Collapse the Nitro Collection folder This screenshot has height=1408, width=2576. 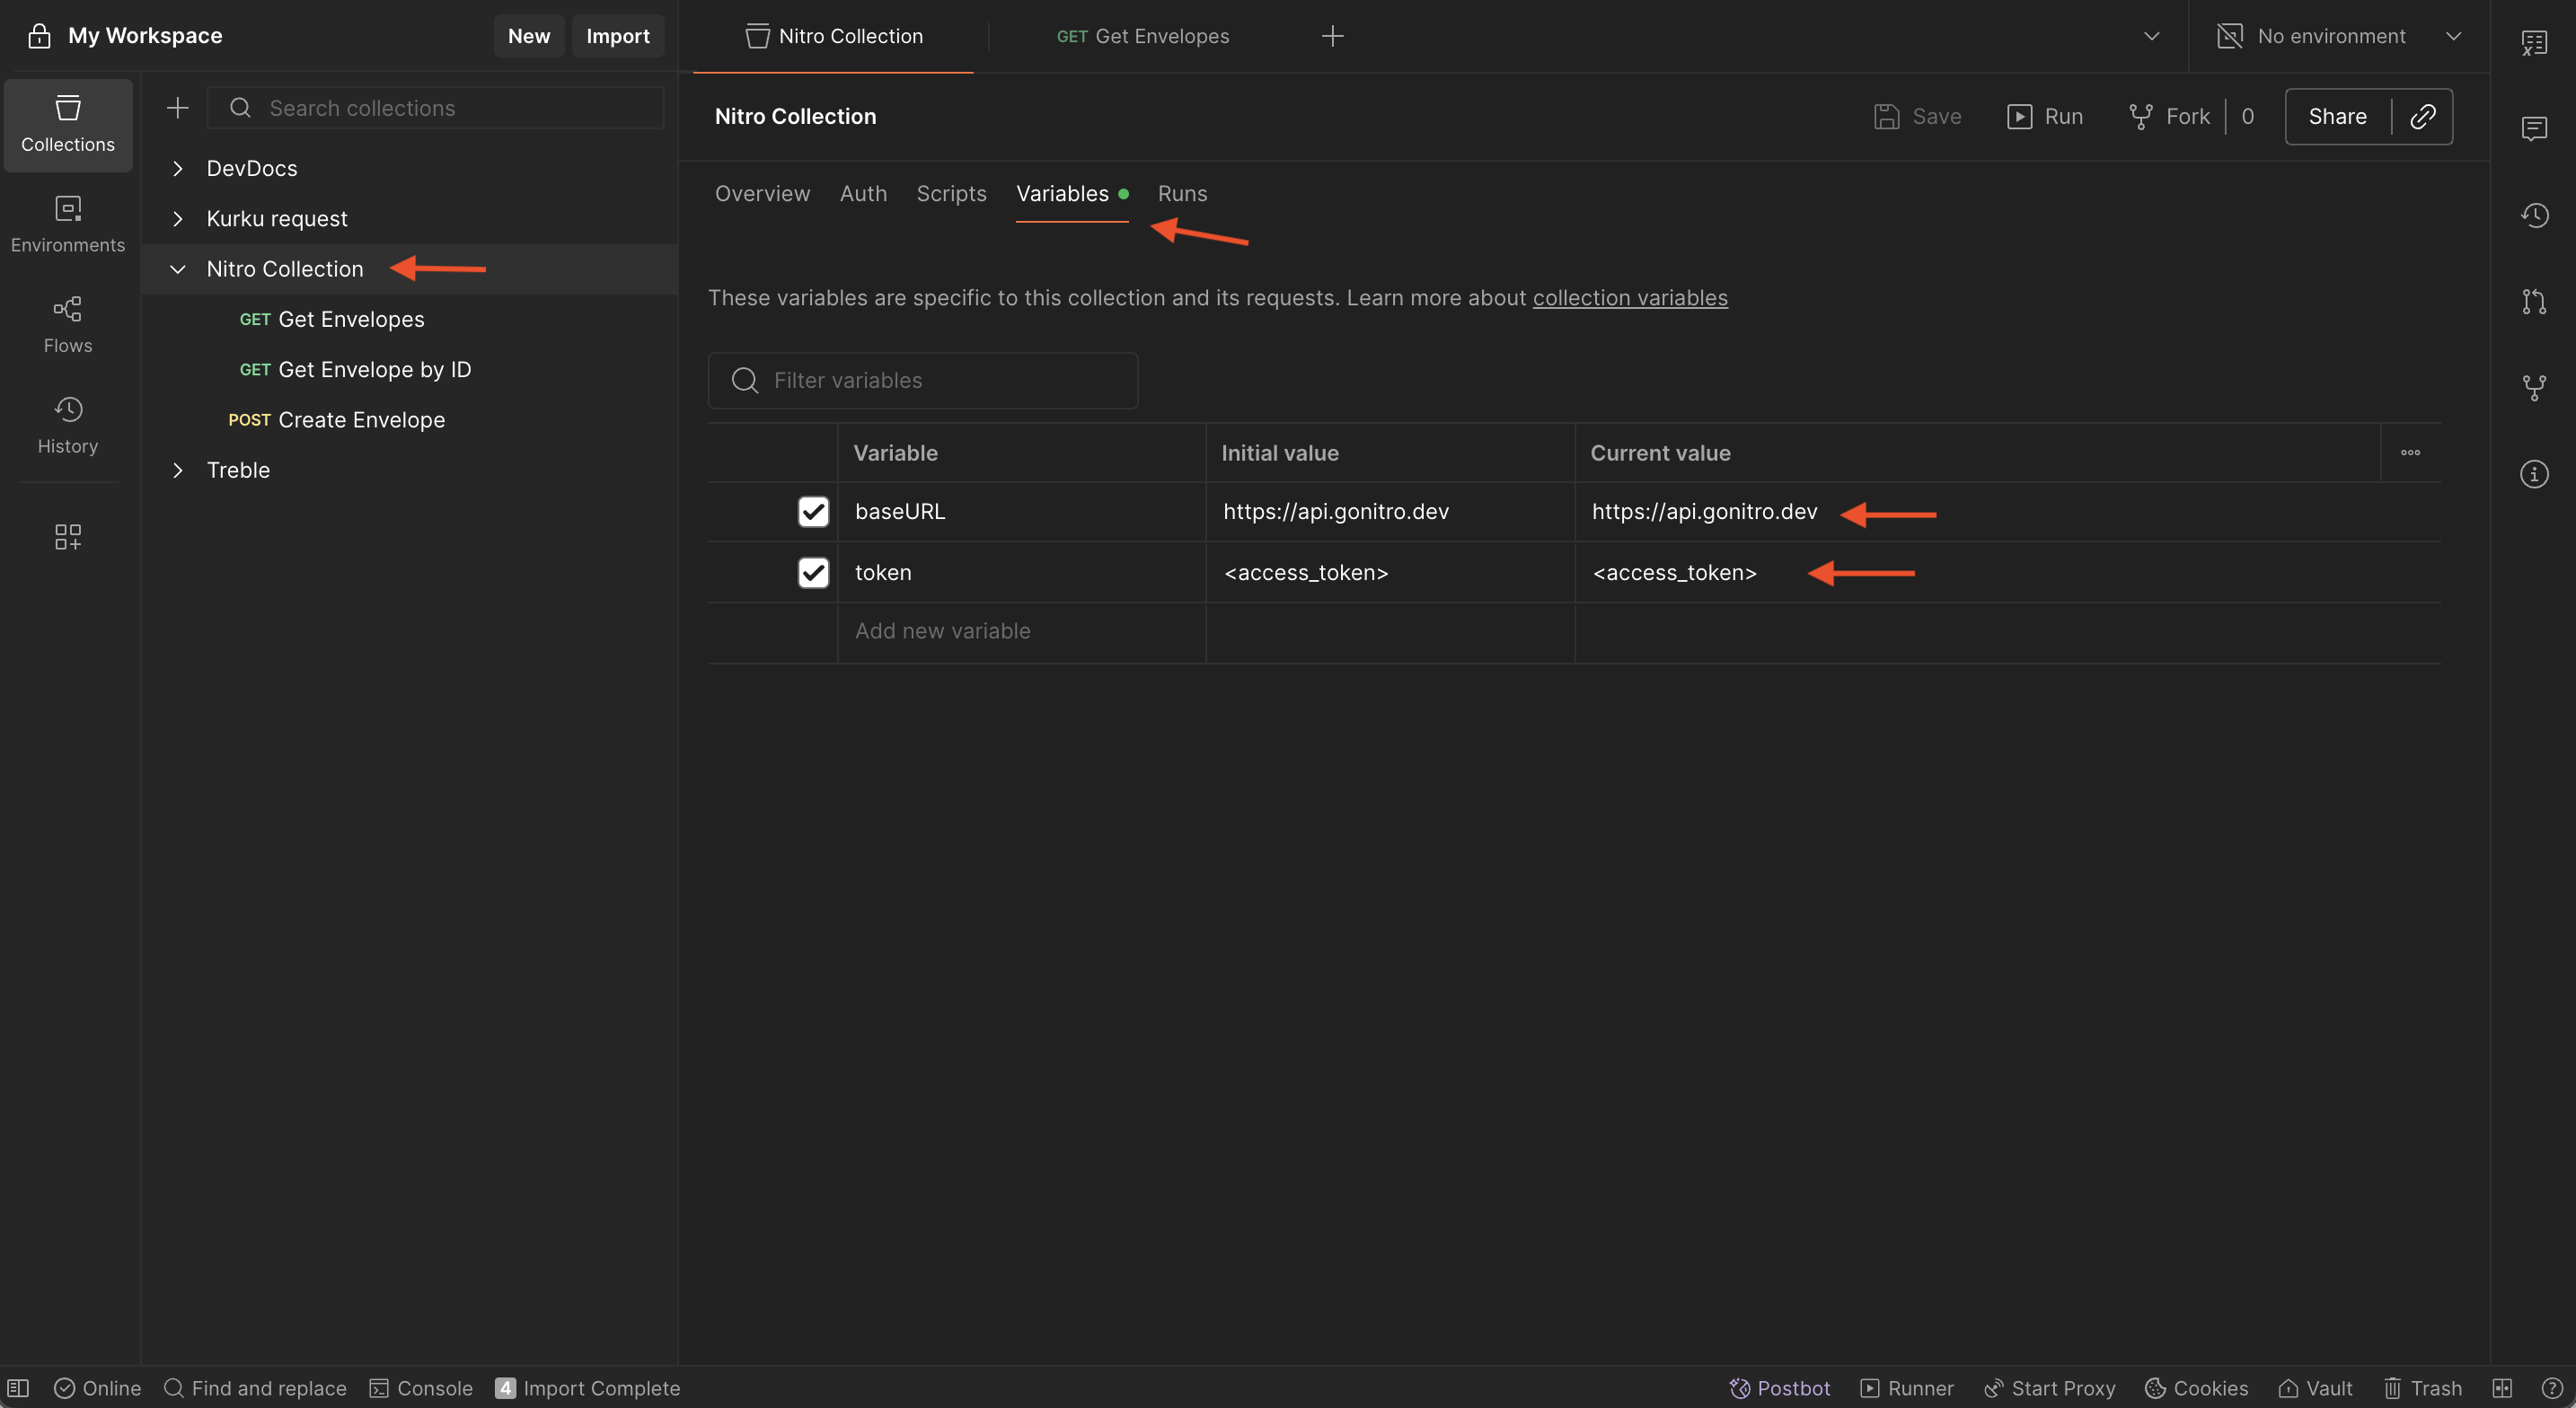point(178,269)
